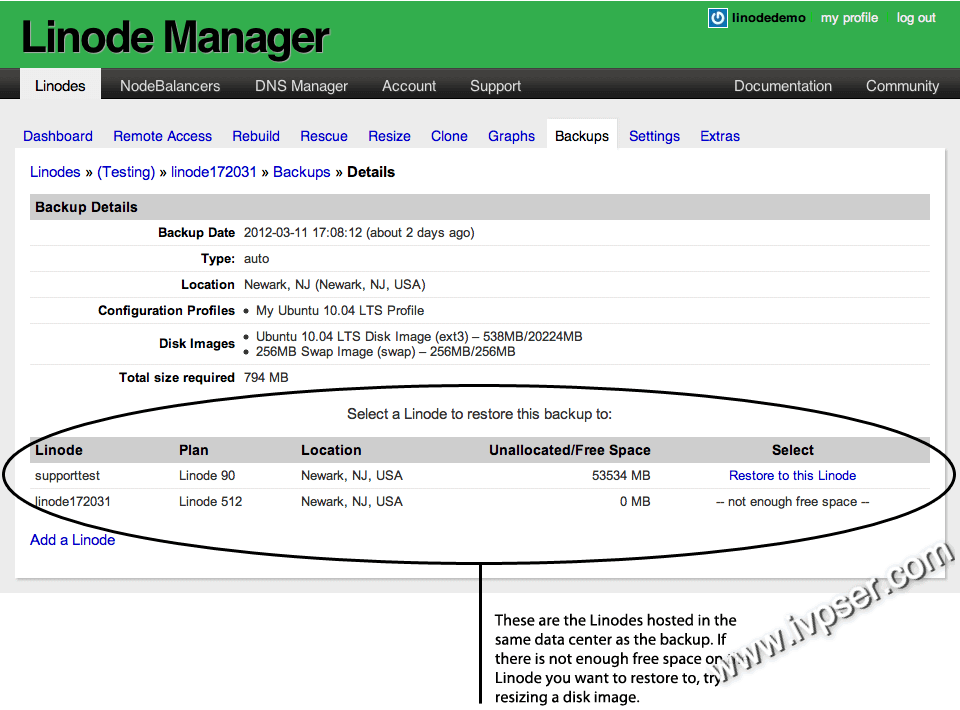Open the NodeBalancers tab
This screenshot has height=710, width=960.
(x=170, y=86)
